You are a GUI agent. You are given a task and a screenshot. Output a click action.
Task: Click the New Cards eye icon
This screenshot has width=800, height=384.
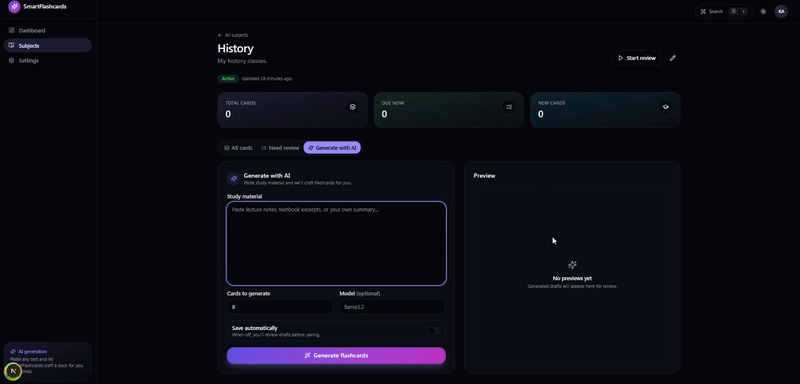pos(665,107)
